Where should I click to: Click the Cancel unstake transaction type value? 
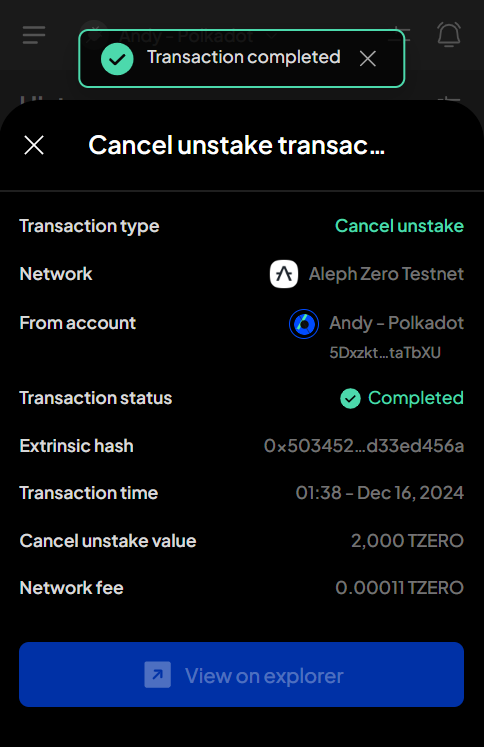(399, 226)
